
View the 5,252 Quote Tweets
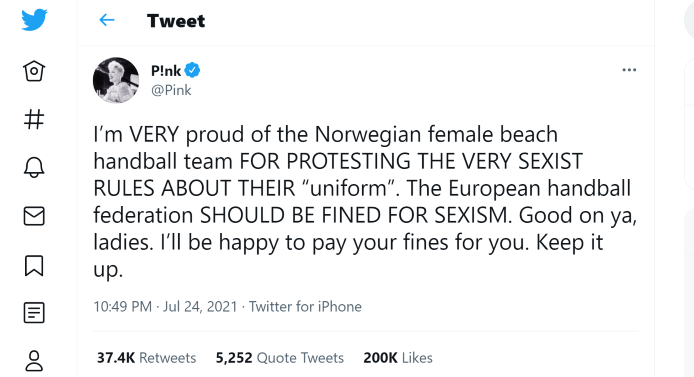click(280, 358)
